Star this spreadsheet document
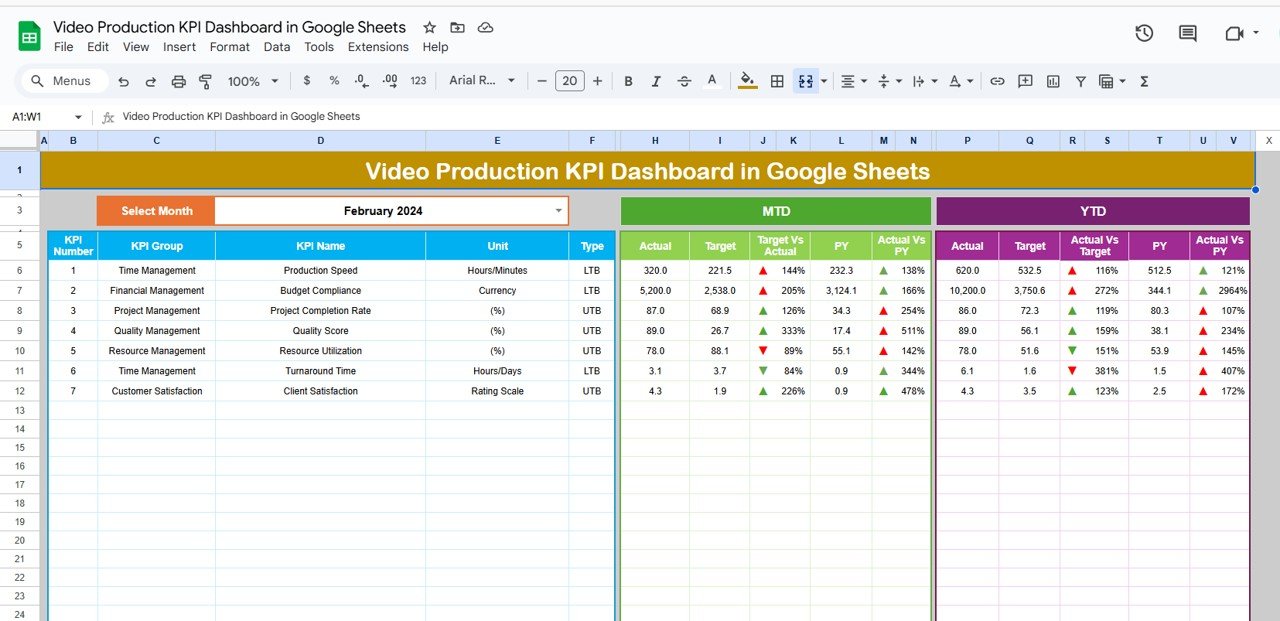 click(x=429, y=27)
